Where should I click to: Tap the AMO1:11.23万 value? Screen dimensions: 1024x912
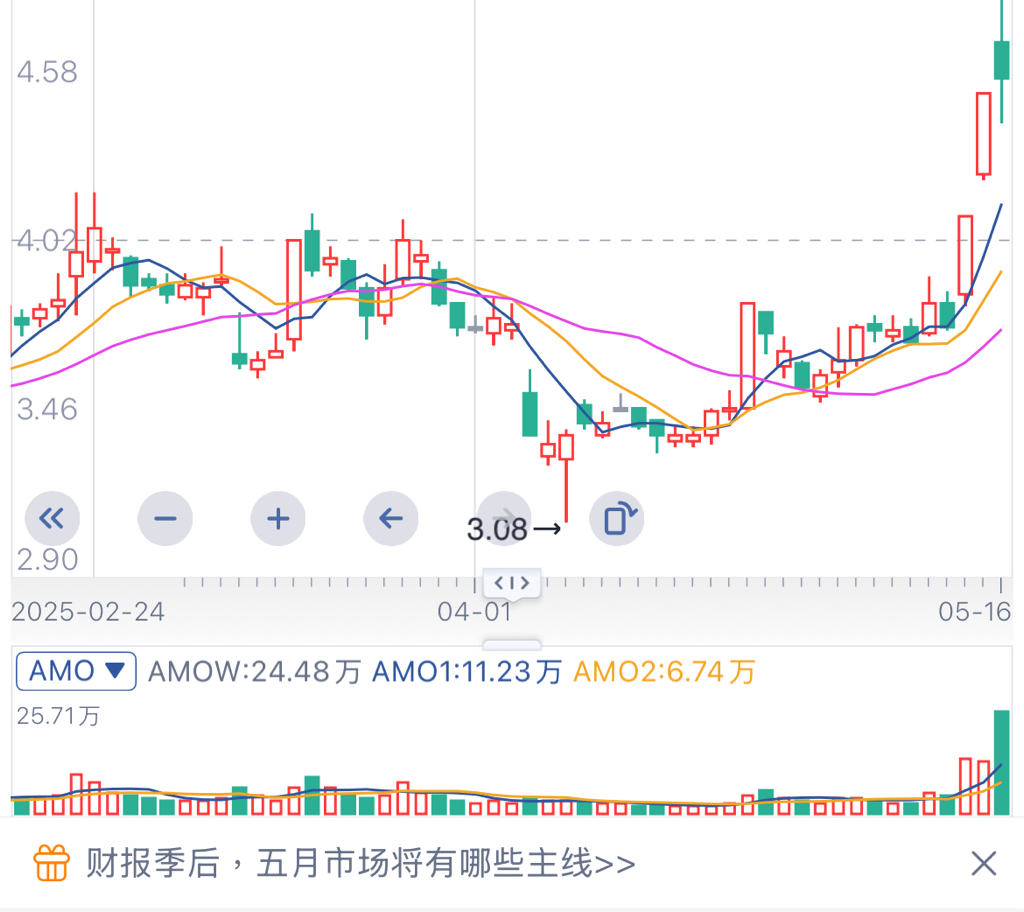click(467, 672)
